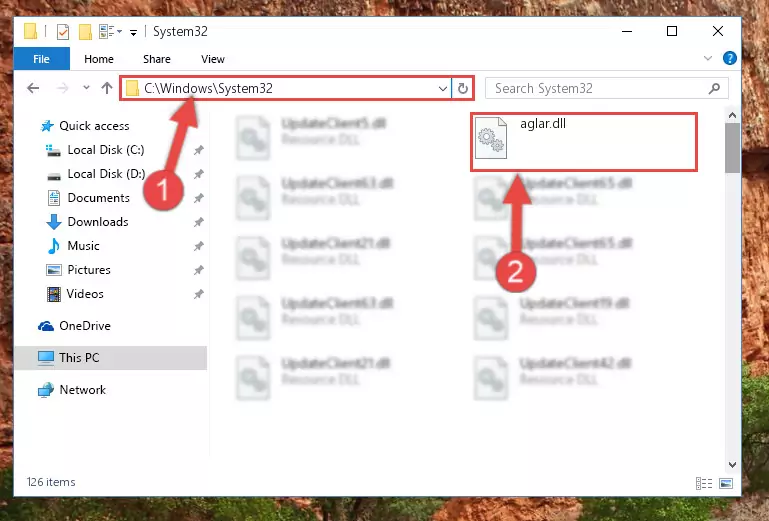The image size is (769, 521).
Task: Click the scrollbar down arrow
Action: tap(732, 465)
